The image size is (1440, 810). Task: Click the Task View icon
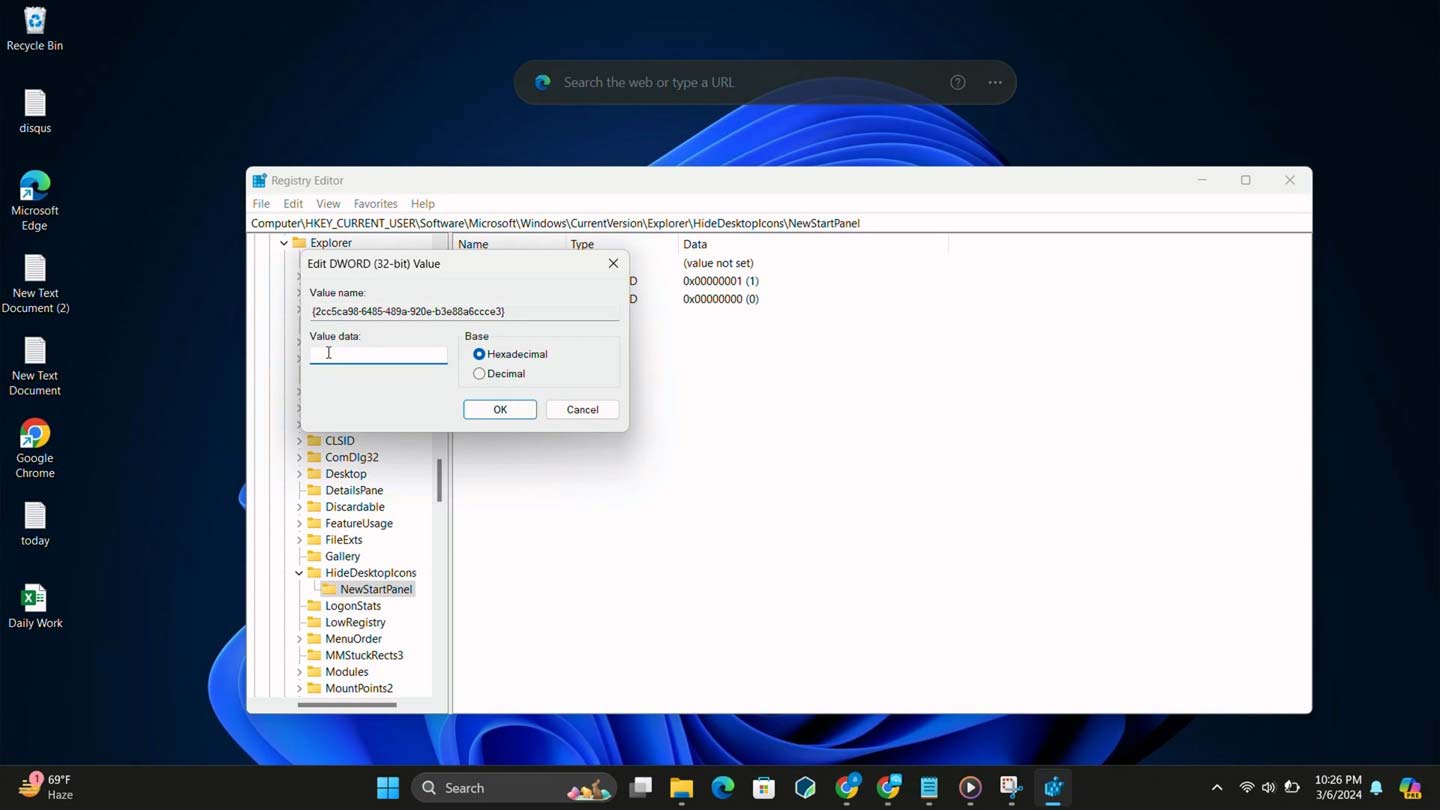point(641,787)
